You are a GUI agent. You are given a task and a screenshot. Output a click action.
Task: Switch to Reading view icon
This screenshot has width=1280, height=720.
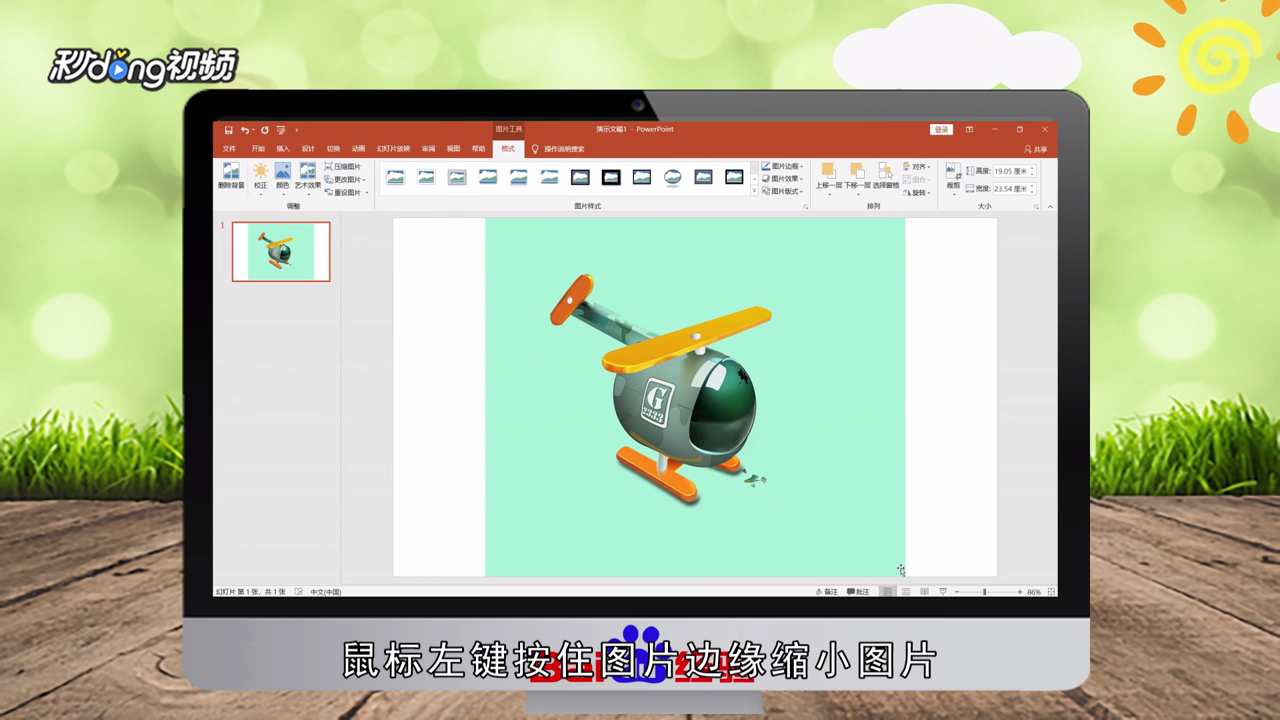point(925,592)
